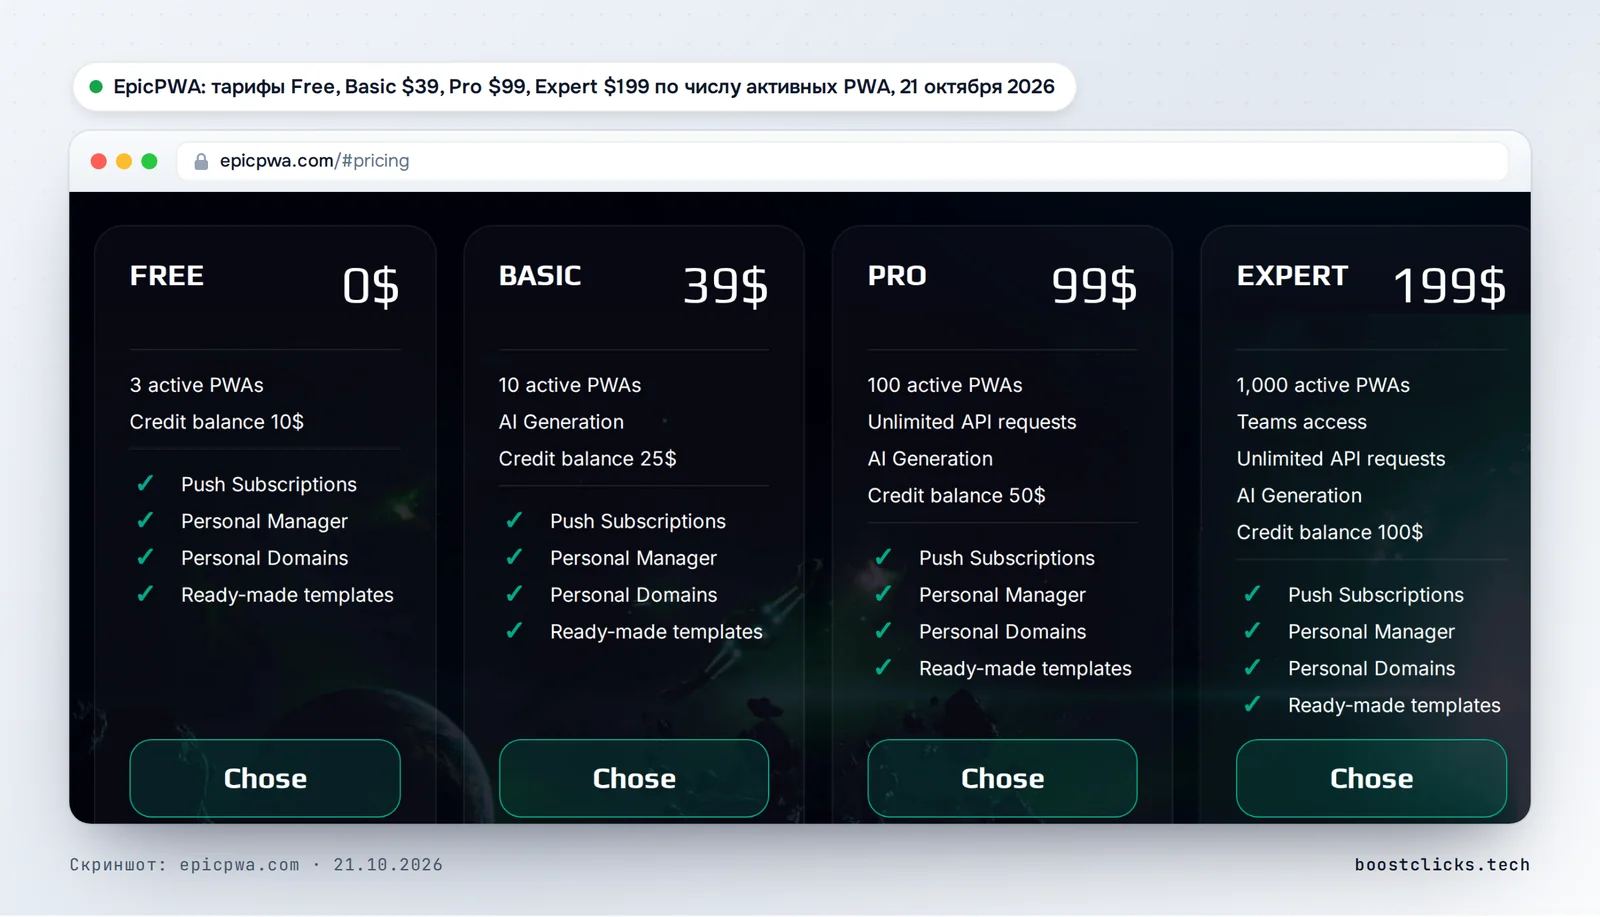Click Ready-made templates checkmark in PRO plan
Viewport: 1600px width, 917px height.
click(x=884, y=669)
